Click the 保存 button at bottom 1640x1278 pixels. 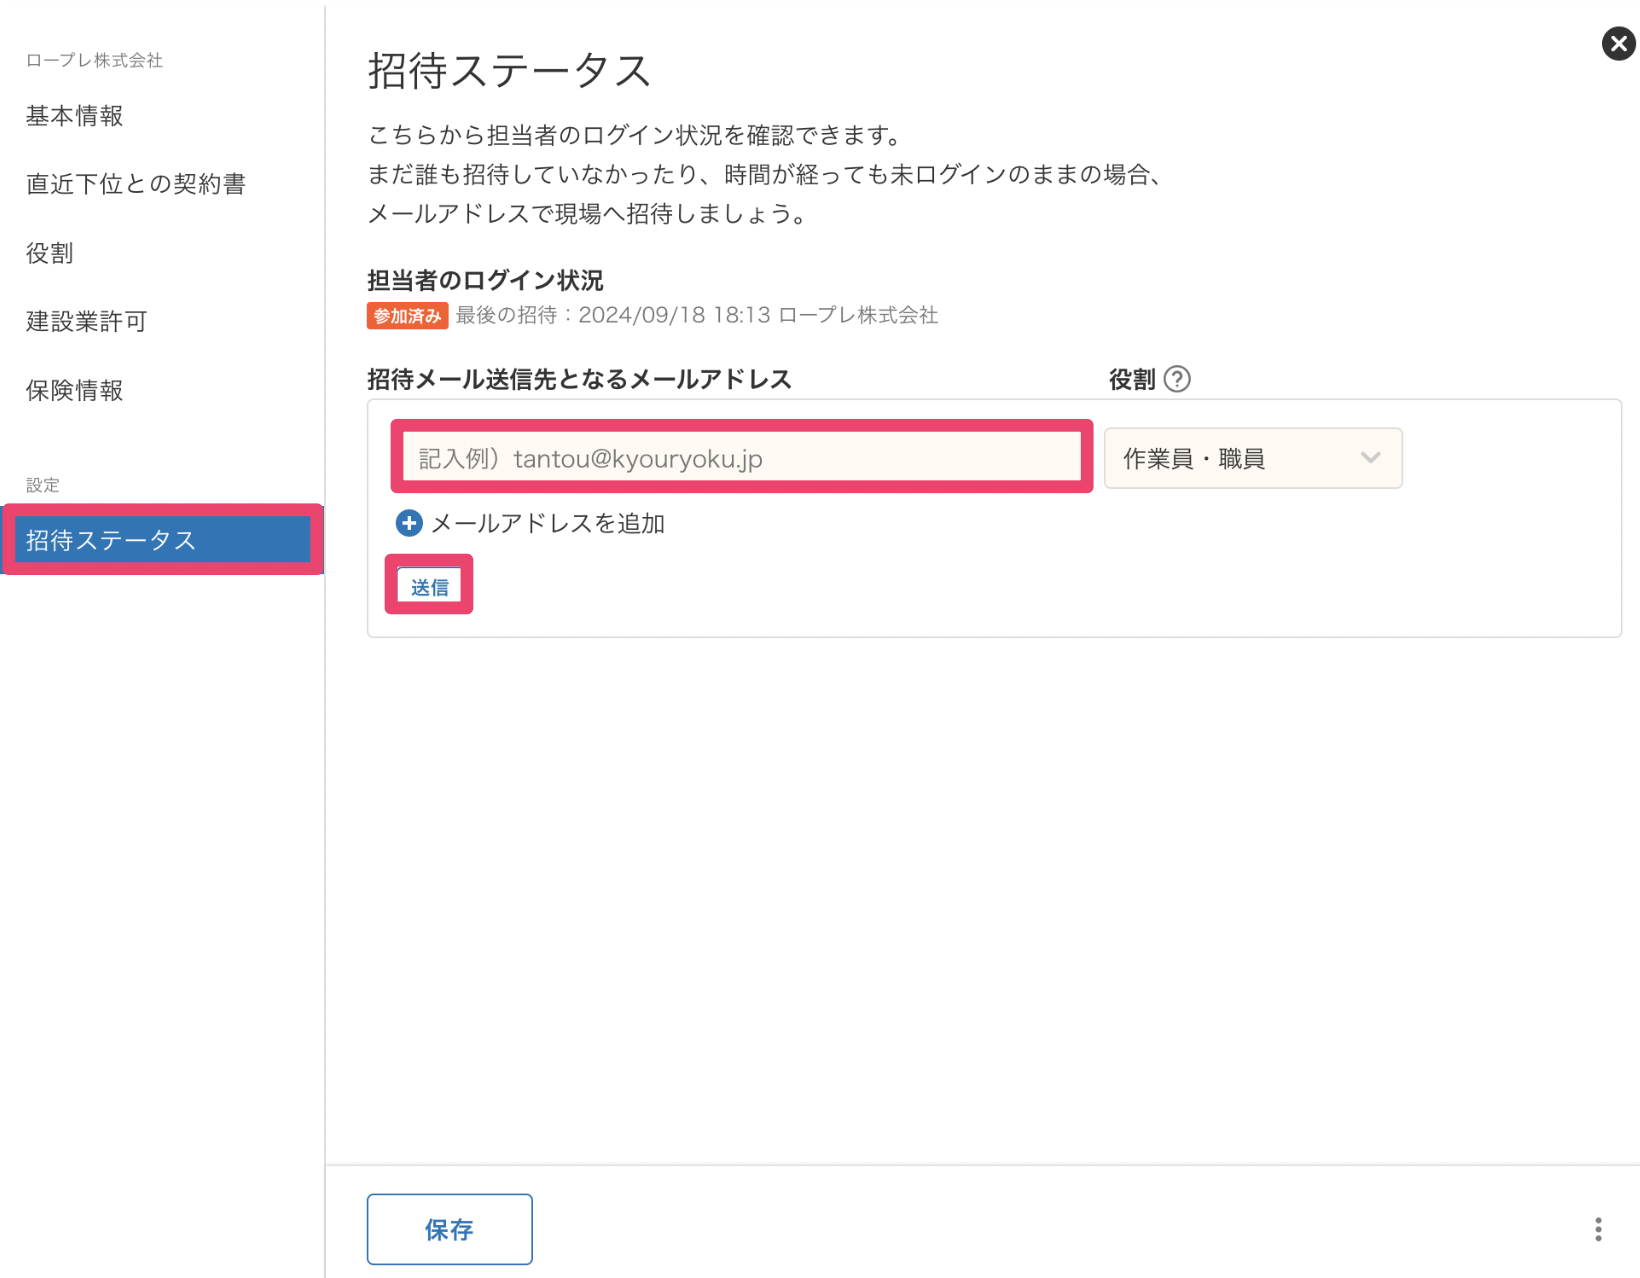point(449,1229)
